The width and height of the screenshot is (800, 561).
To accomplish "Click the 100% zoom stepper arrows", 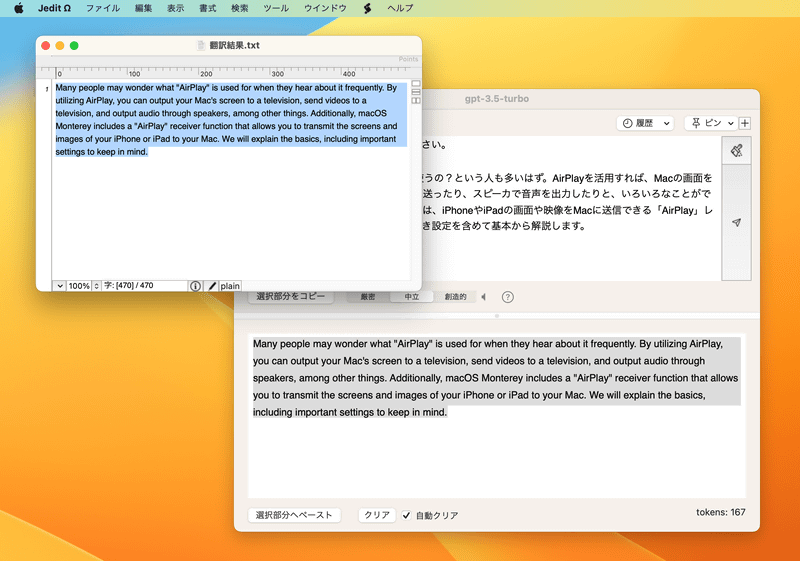I will [96, 286].
